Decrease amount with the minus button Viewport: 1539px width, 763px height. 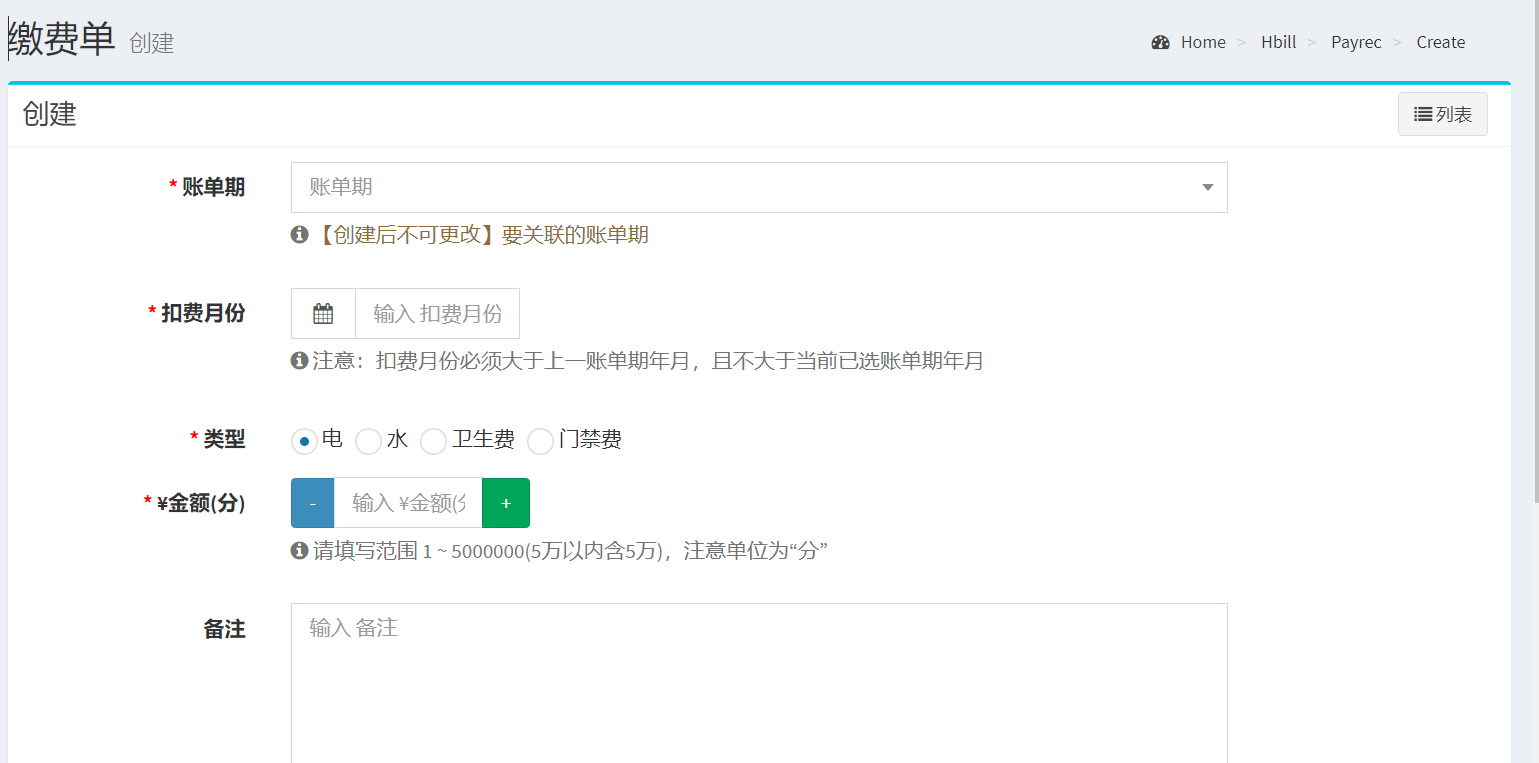pos(313,503)
